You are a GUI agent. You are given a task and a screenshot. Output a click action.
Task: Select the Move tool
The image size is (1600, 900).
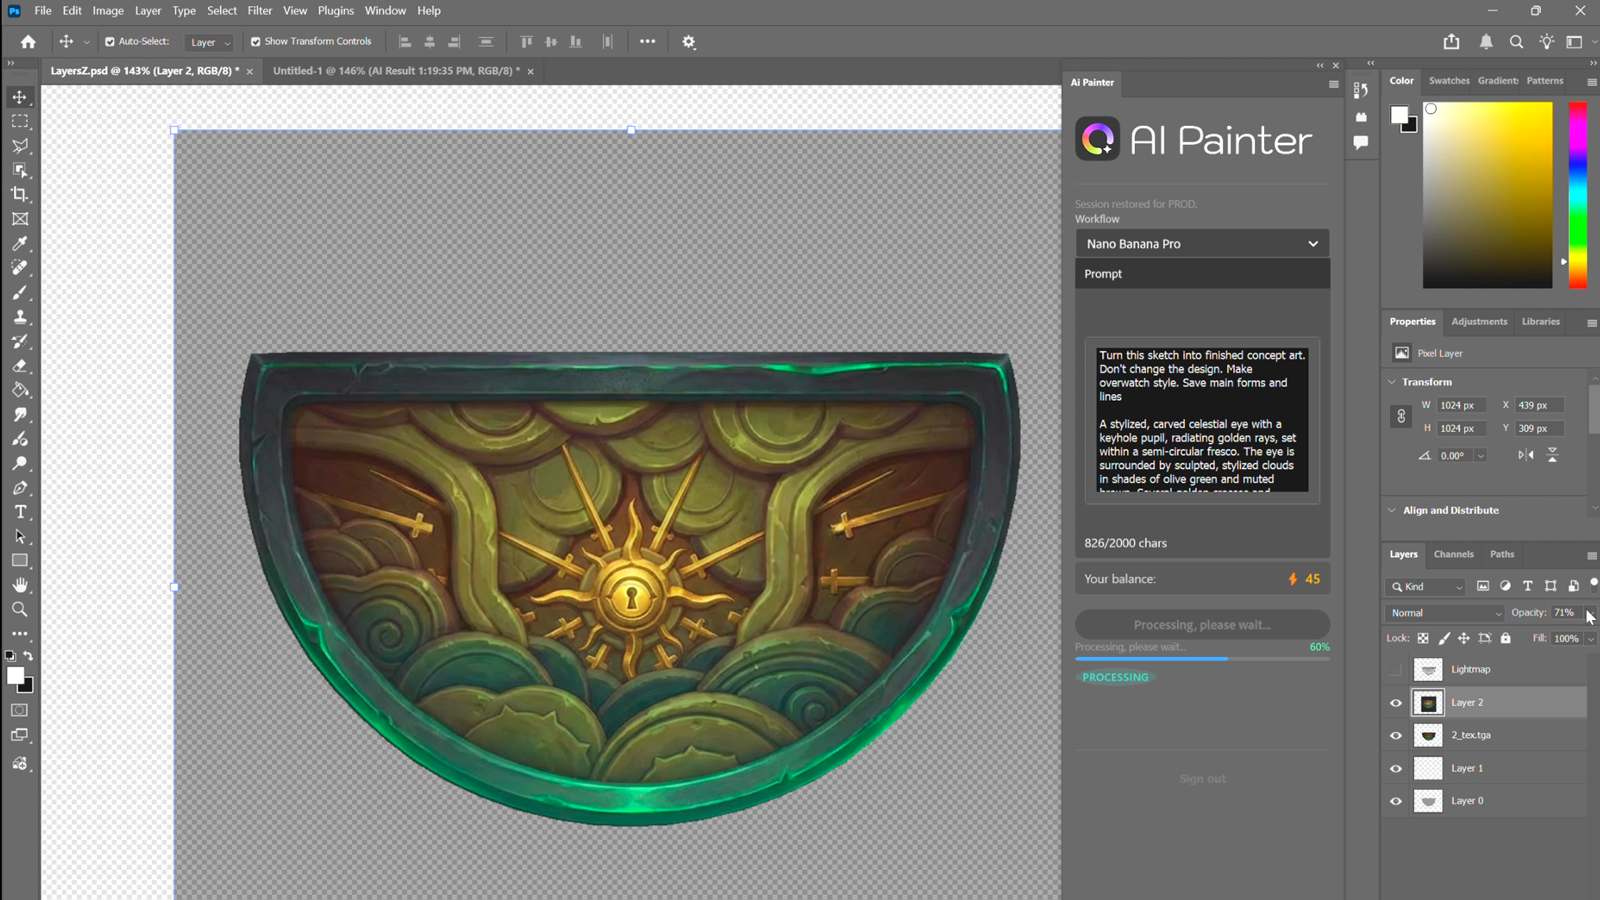[20, 97]
